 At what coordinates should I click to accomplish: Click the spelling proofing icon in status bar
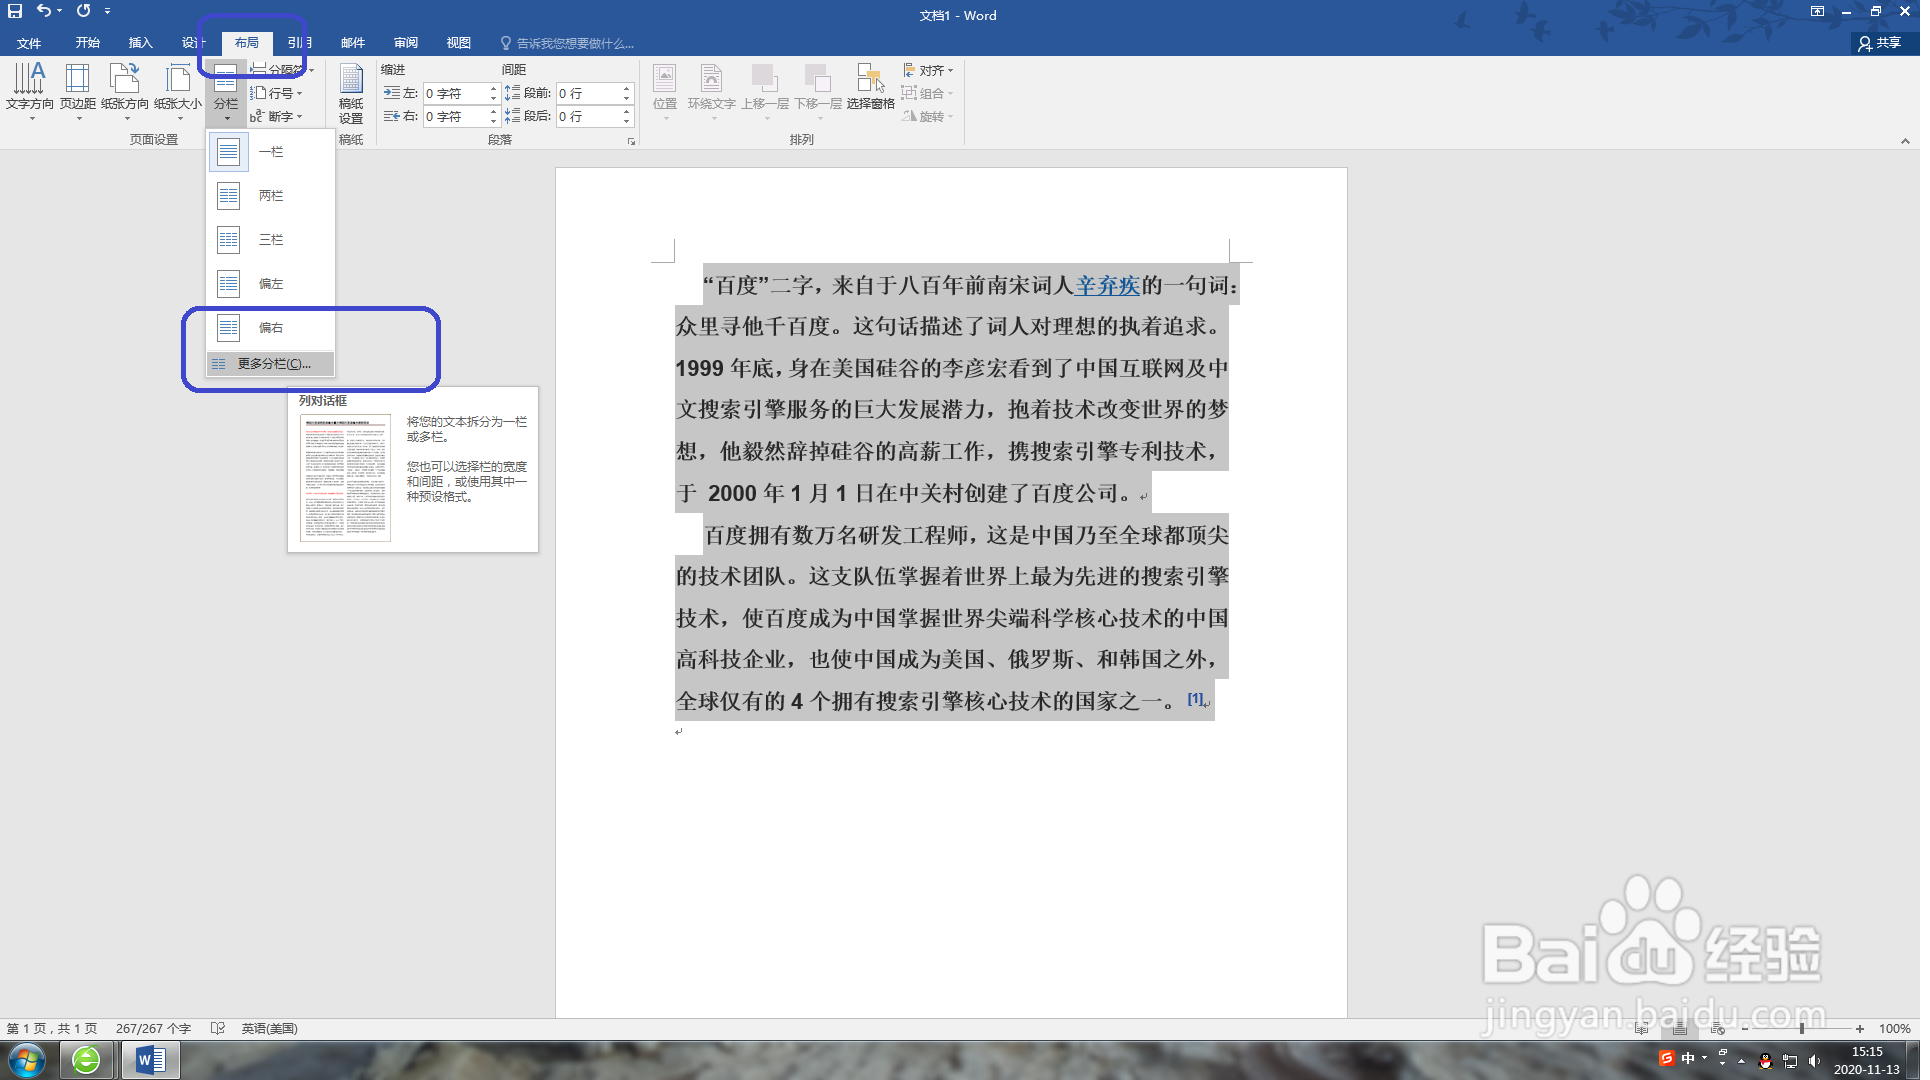[x=218, y=1029]
